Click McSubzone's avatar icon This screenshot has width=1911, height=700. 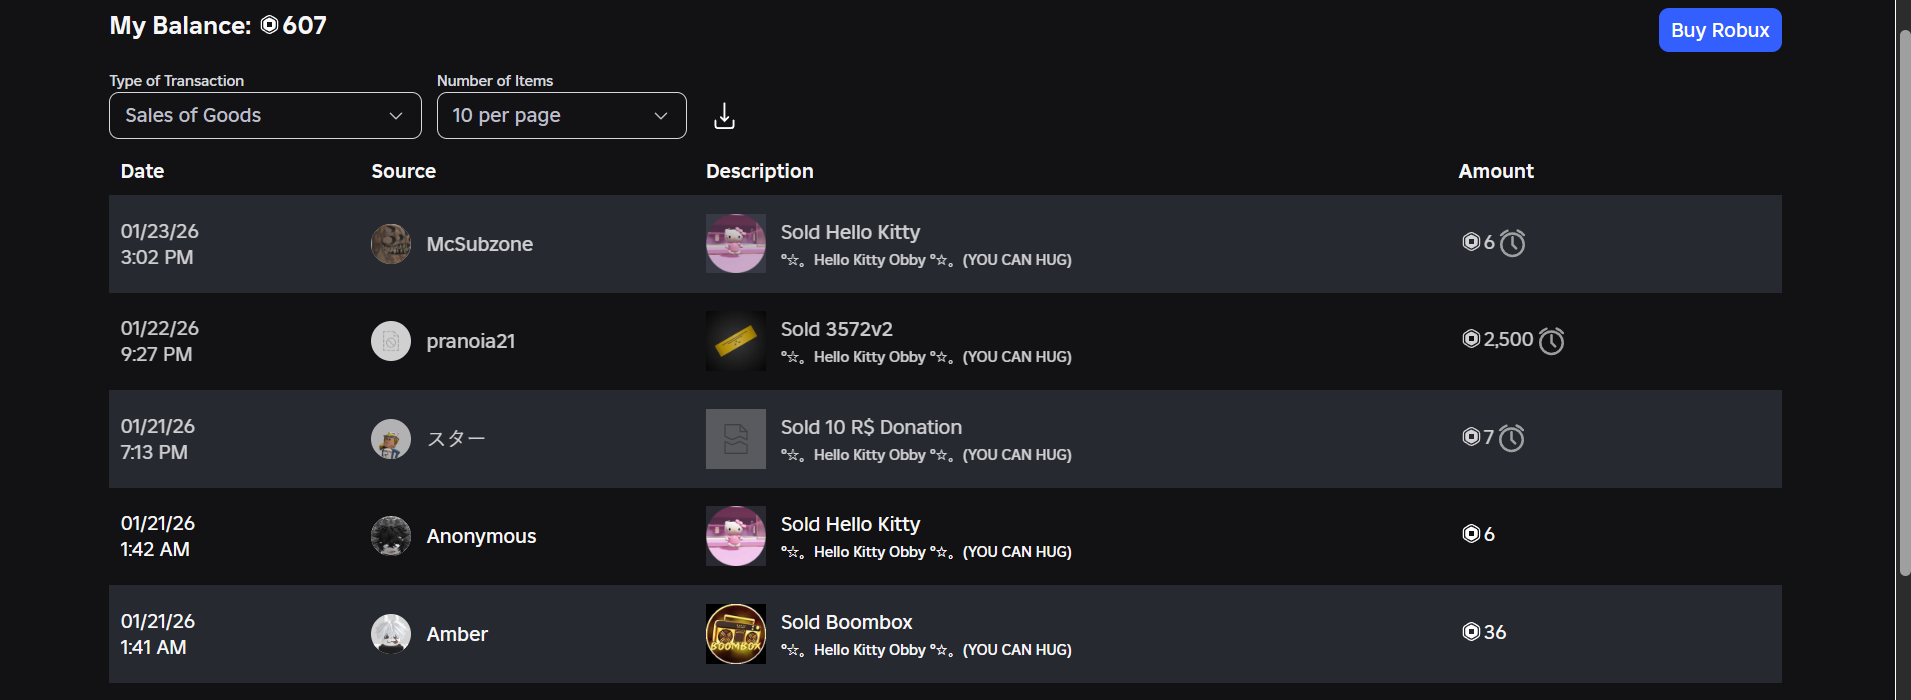tap(391, 244)
